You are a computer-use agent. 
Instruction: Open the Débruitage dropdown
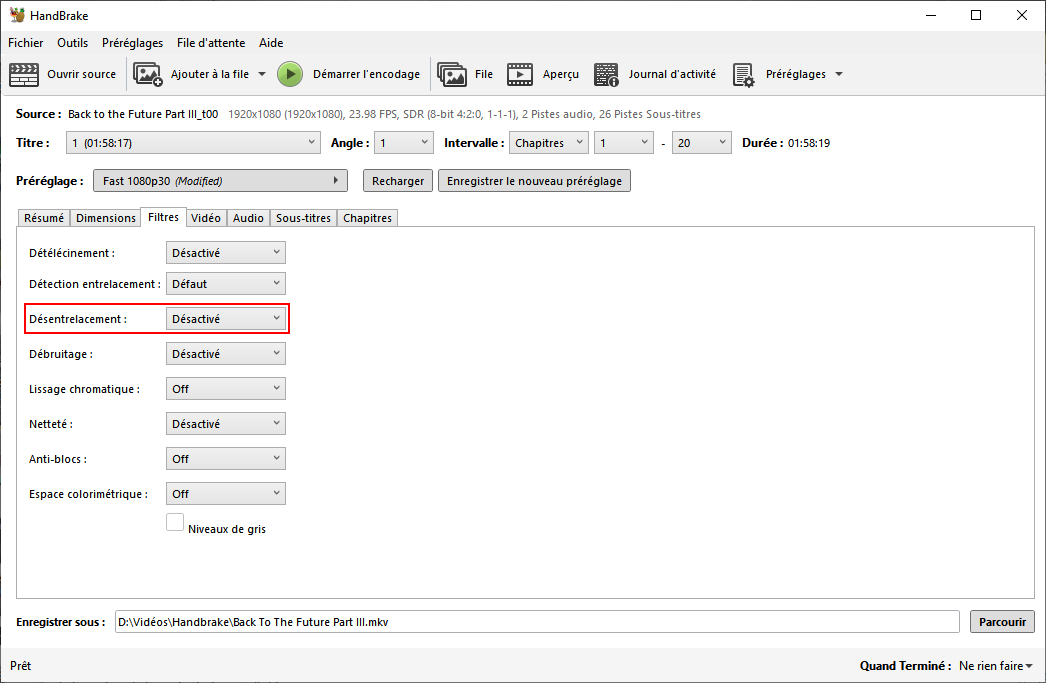pyautogui.click(x=225, y=354)
